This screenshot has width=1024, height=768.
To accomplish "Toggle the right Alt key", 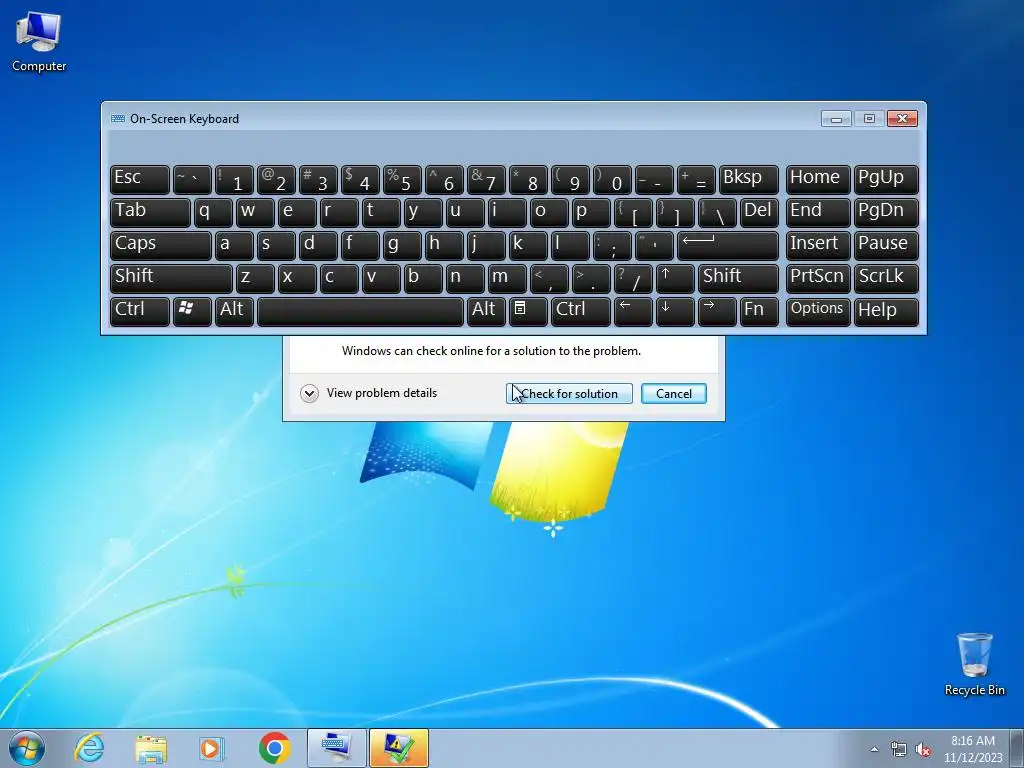I will tap(485, 311).
